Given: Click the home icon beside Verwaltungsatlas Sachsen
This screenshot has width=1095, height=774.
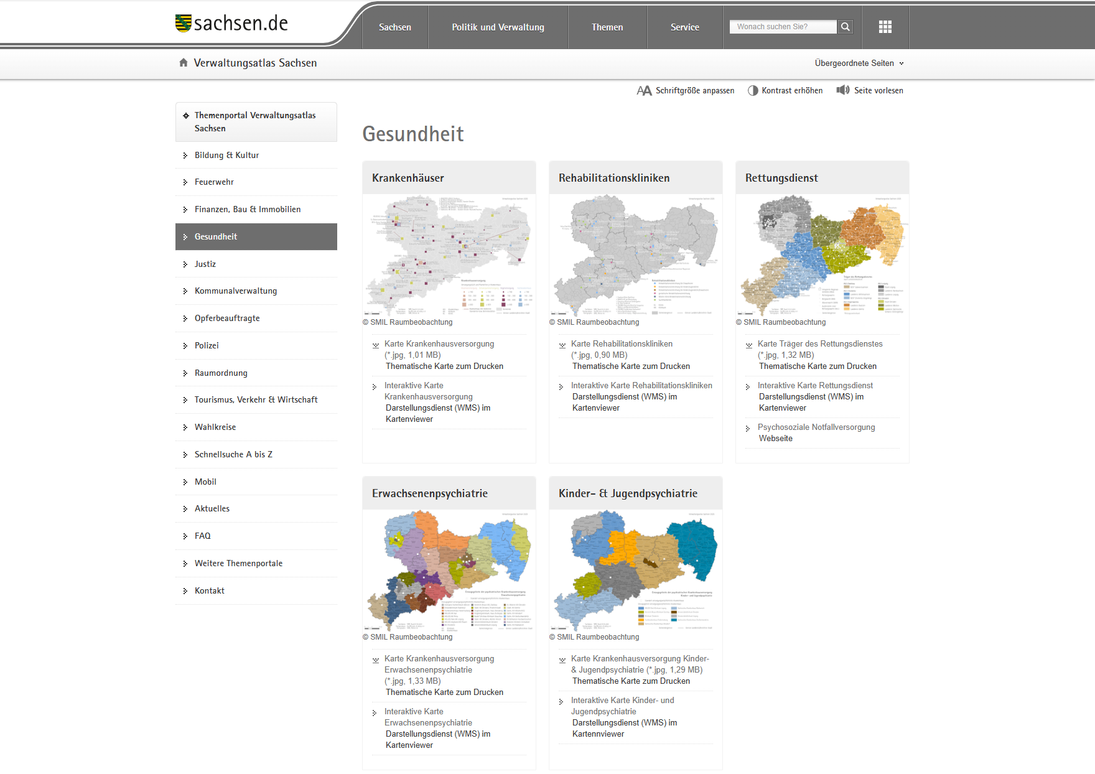Looking at the screenshot, I should (184, 62).
